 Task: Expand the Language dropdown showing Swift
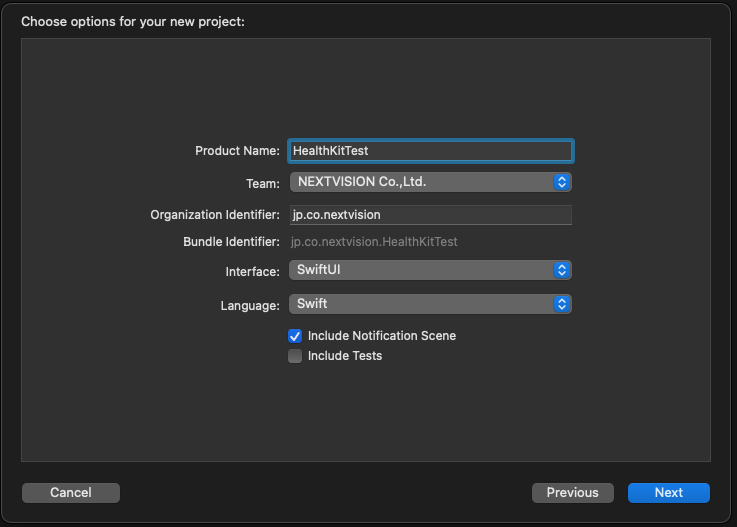[x=420, y=303]
